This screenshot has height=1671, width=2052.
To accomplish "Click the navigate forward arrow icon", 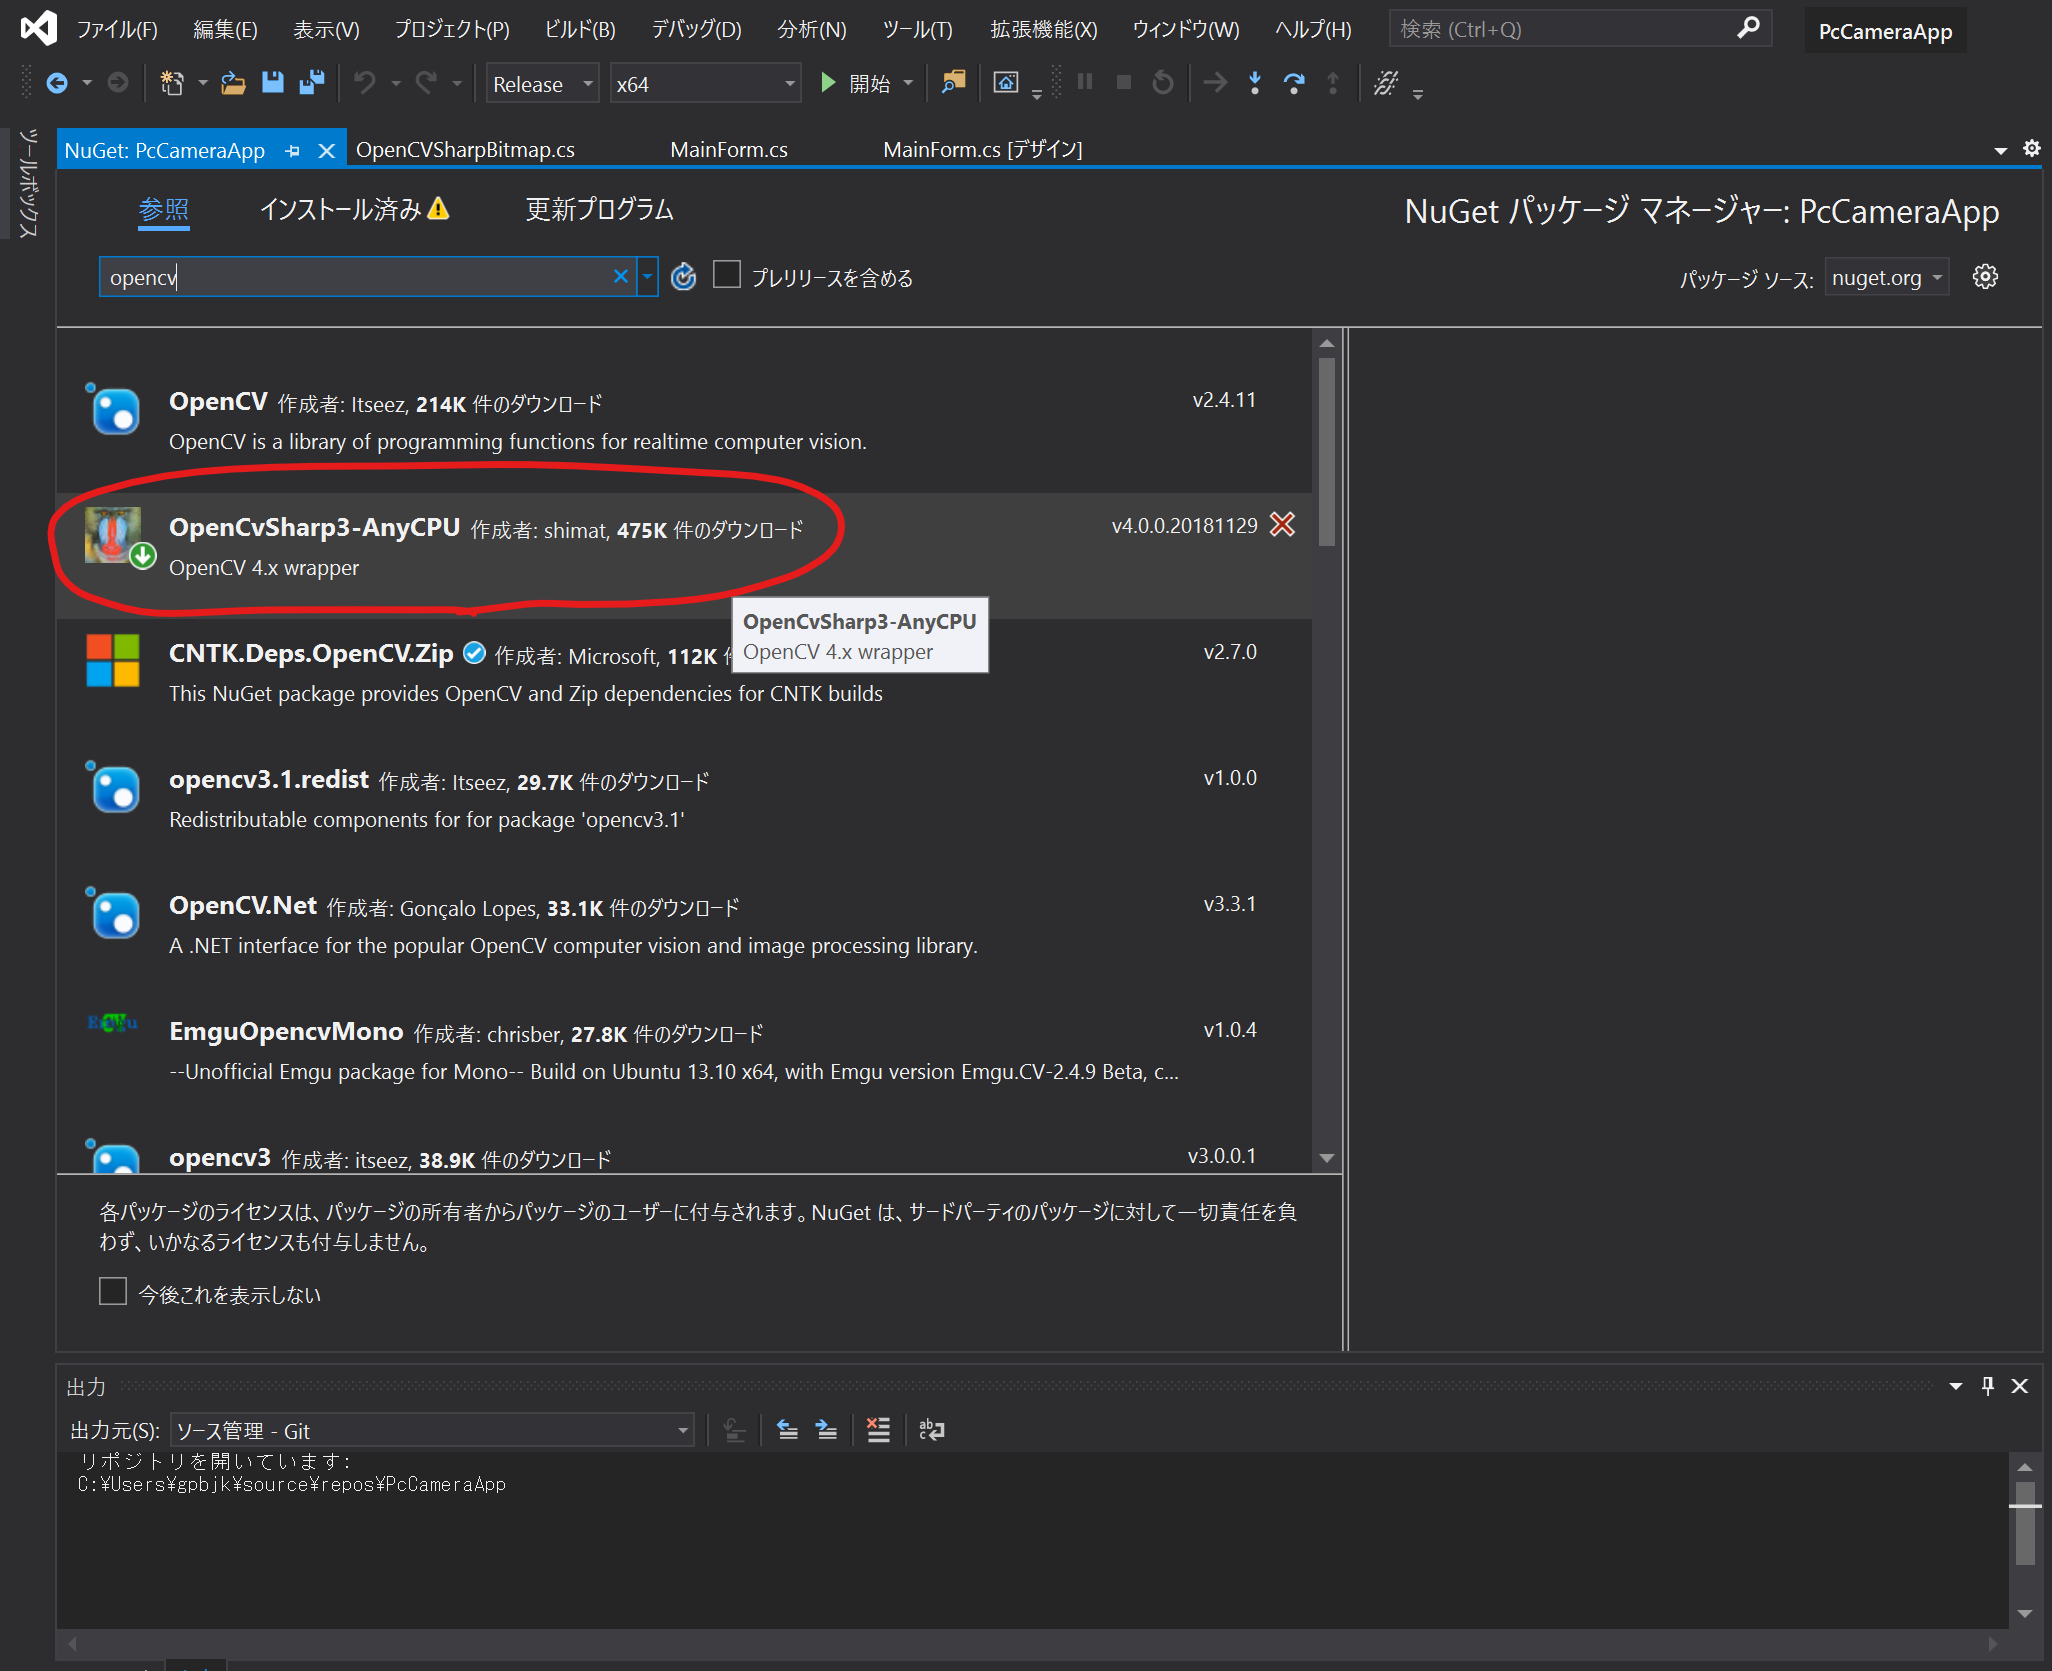I will (x=118, y=83).
